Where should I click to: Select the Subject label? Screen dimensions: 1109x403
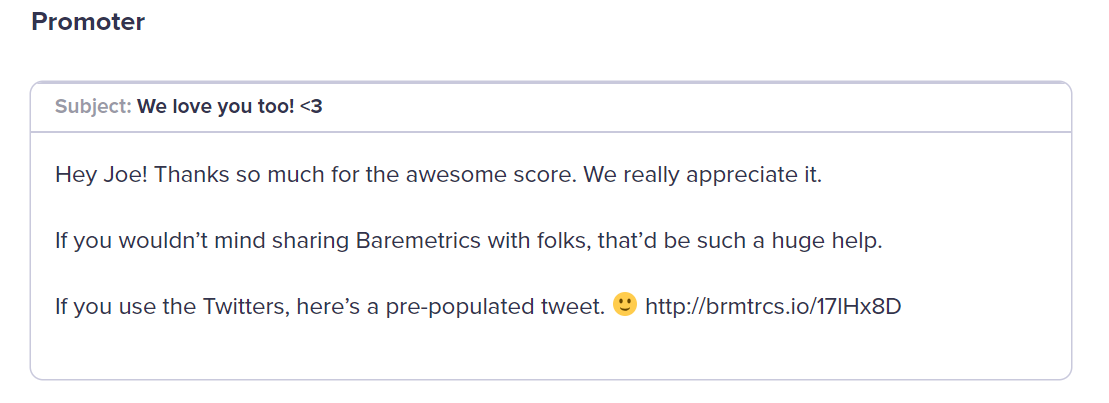pos(93,107)
